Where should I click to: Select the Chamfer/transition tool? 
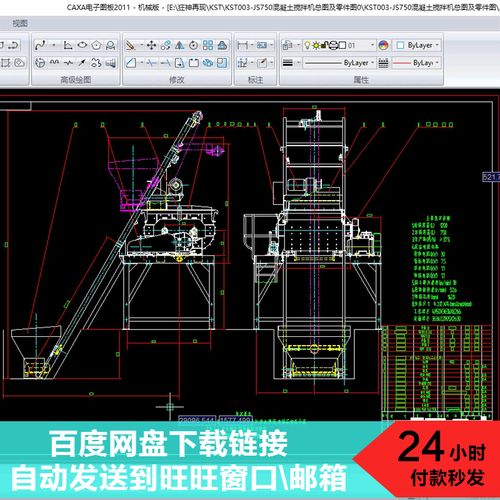131,63
